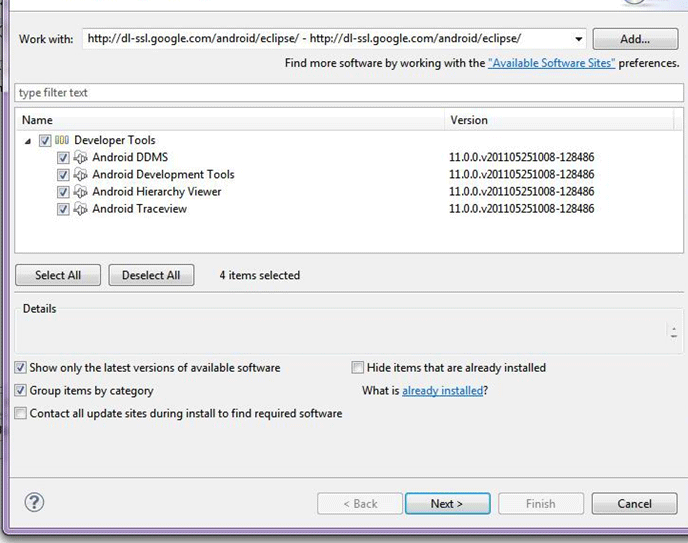Image resolution: width=688 pixels, height=543 pixels.
Task: Open the Available Software Sites link
Action: tap(552, 63)
